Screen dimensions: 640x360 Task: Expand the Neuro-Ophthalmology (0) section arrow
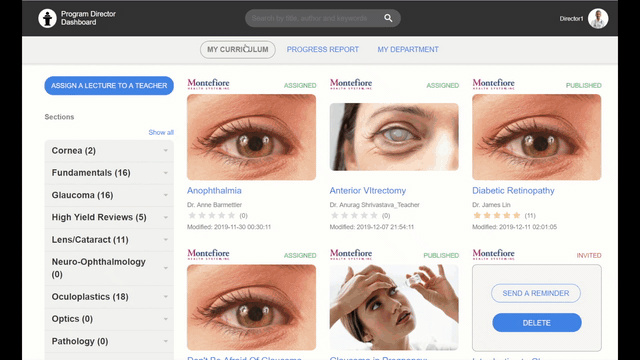click(166, 268)
